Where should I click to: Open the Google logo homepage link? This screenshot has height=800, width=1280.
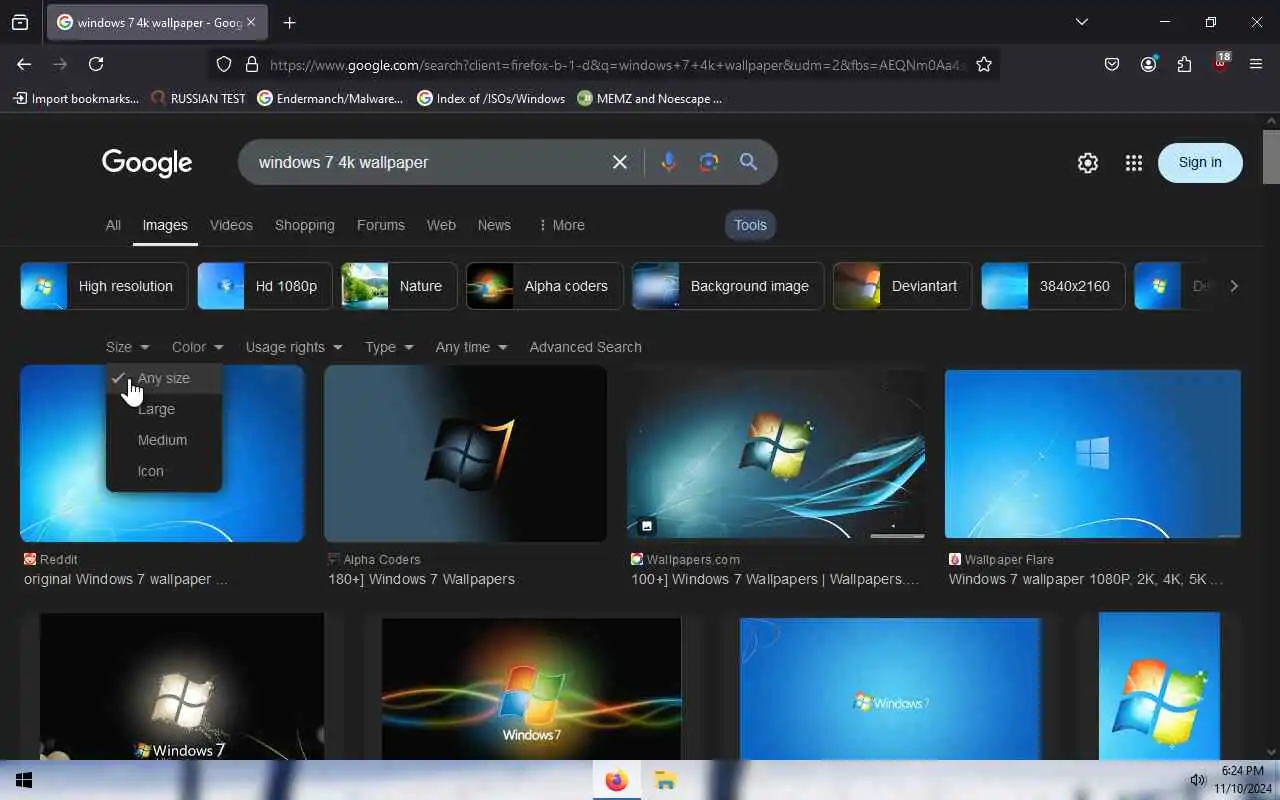coord(147,163)
